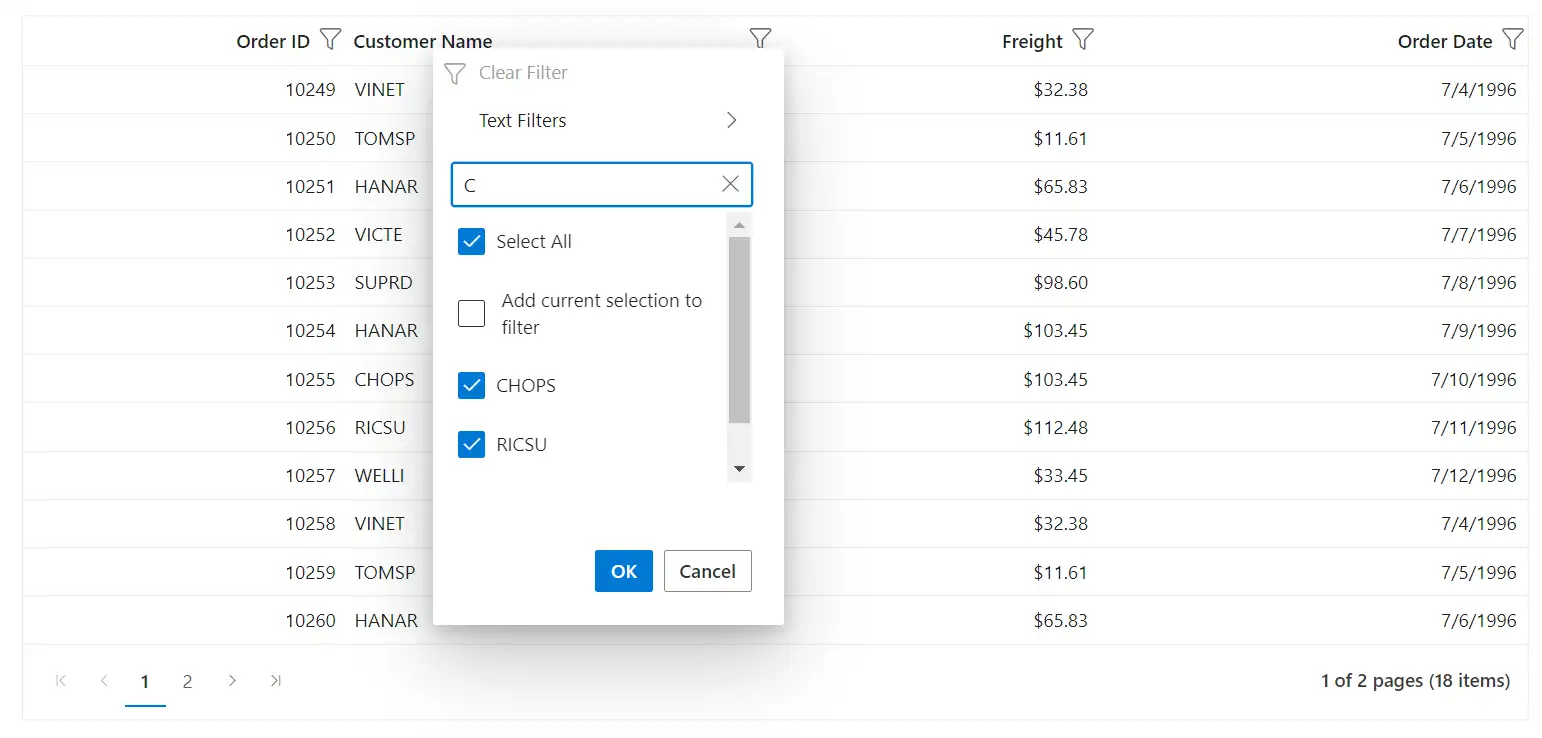The height and width of the screenshot is (738, 1542).
Task: Go to page 2
Action: 187,681
